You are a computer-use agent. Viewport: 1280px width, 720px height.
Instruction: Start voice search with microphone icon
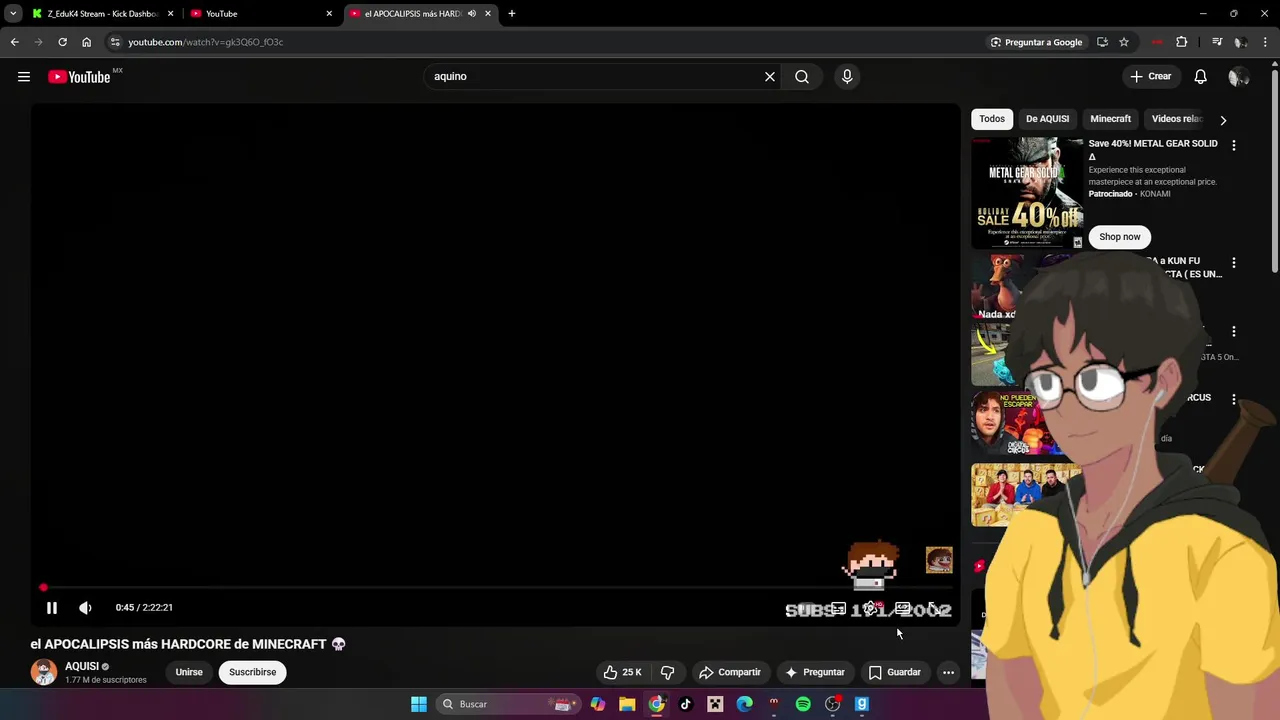click(847, 77)
